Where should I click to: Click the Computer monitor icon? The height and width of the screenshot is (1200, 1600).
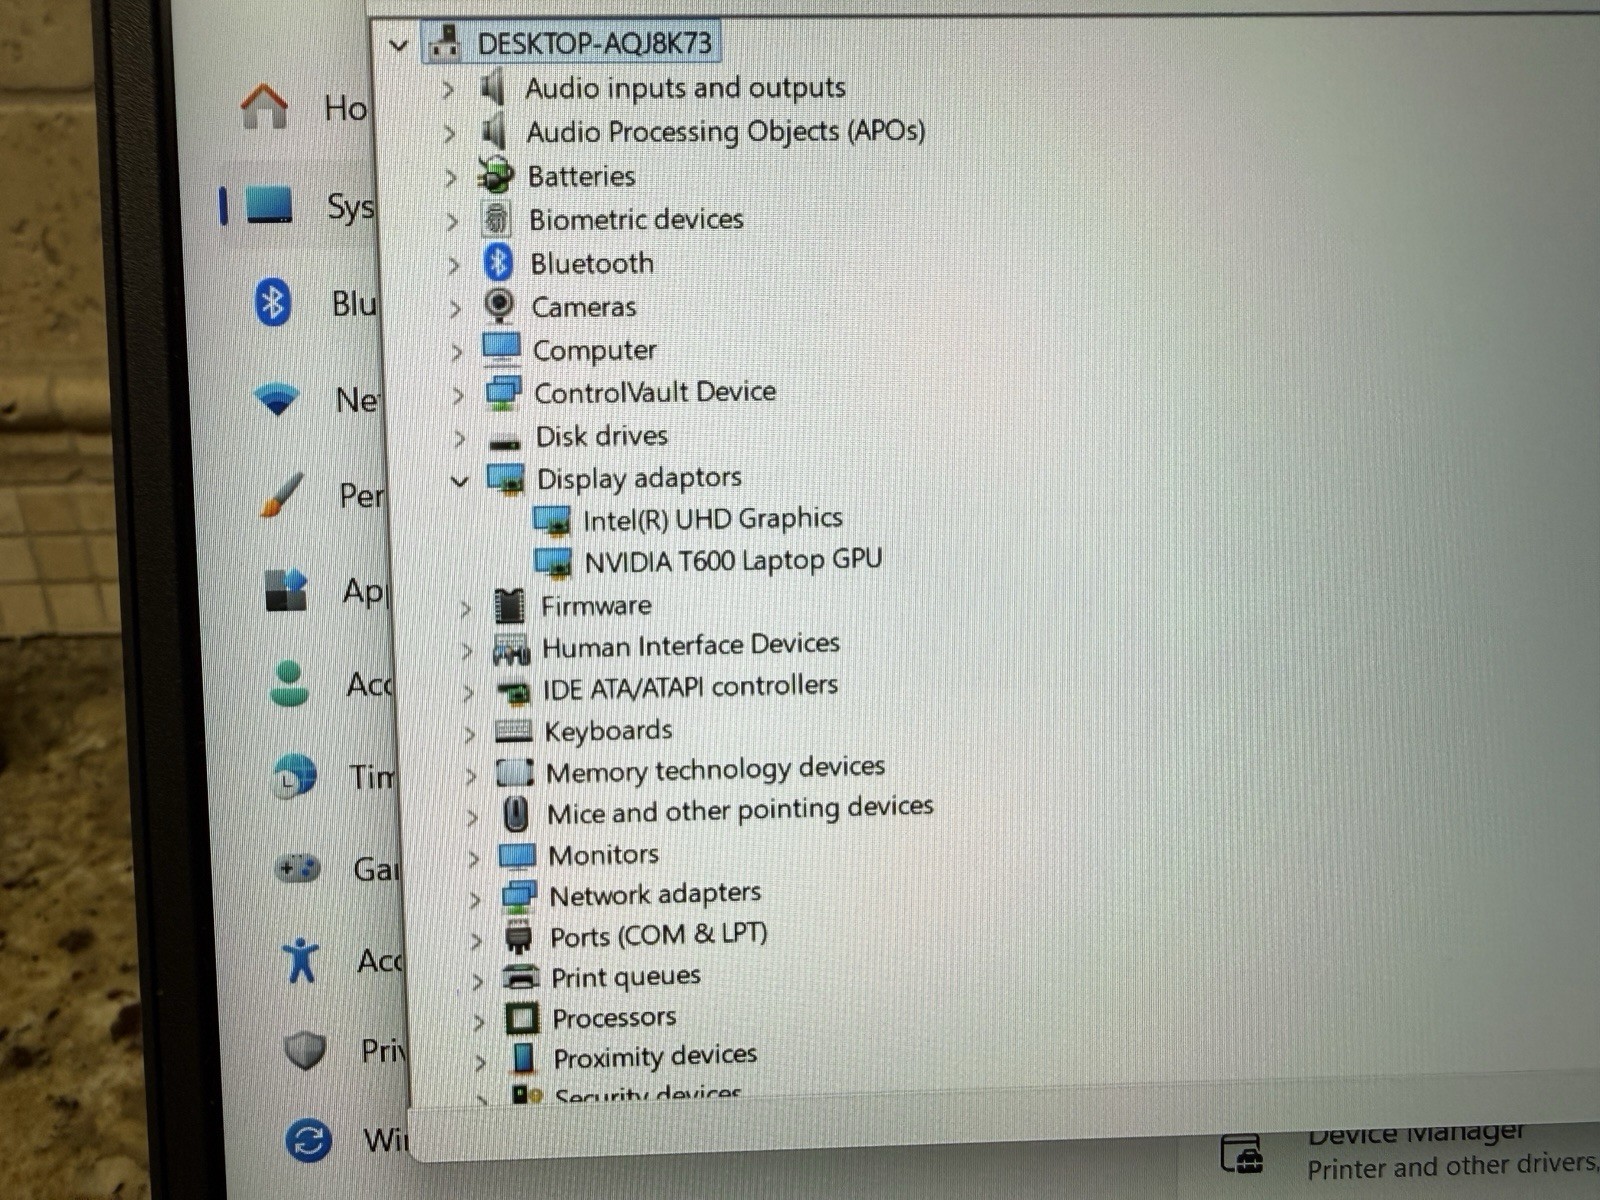[501, 349]
